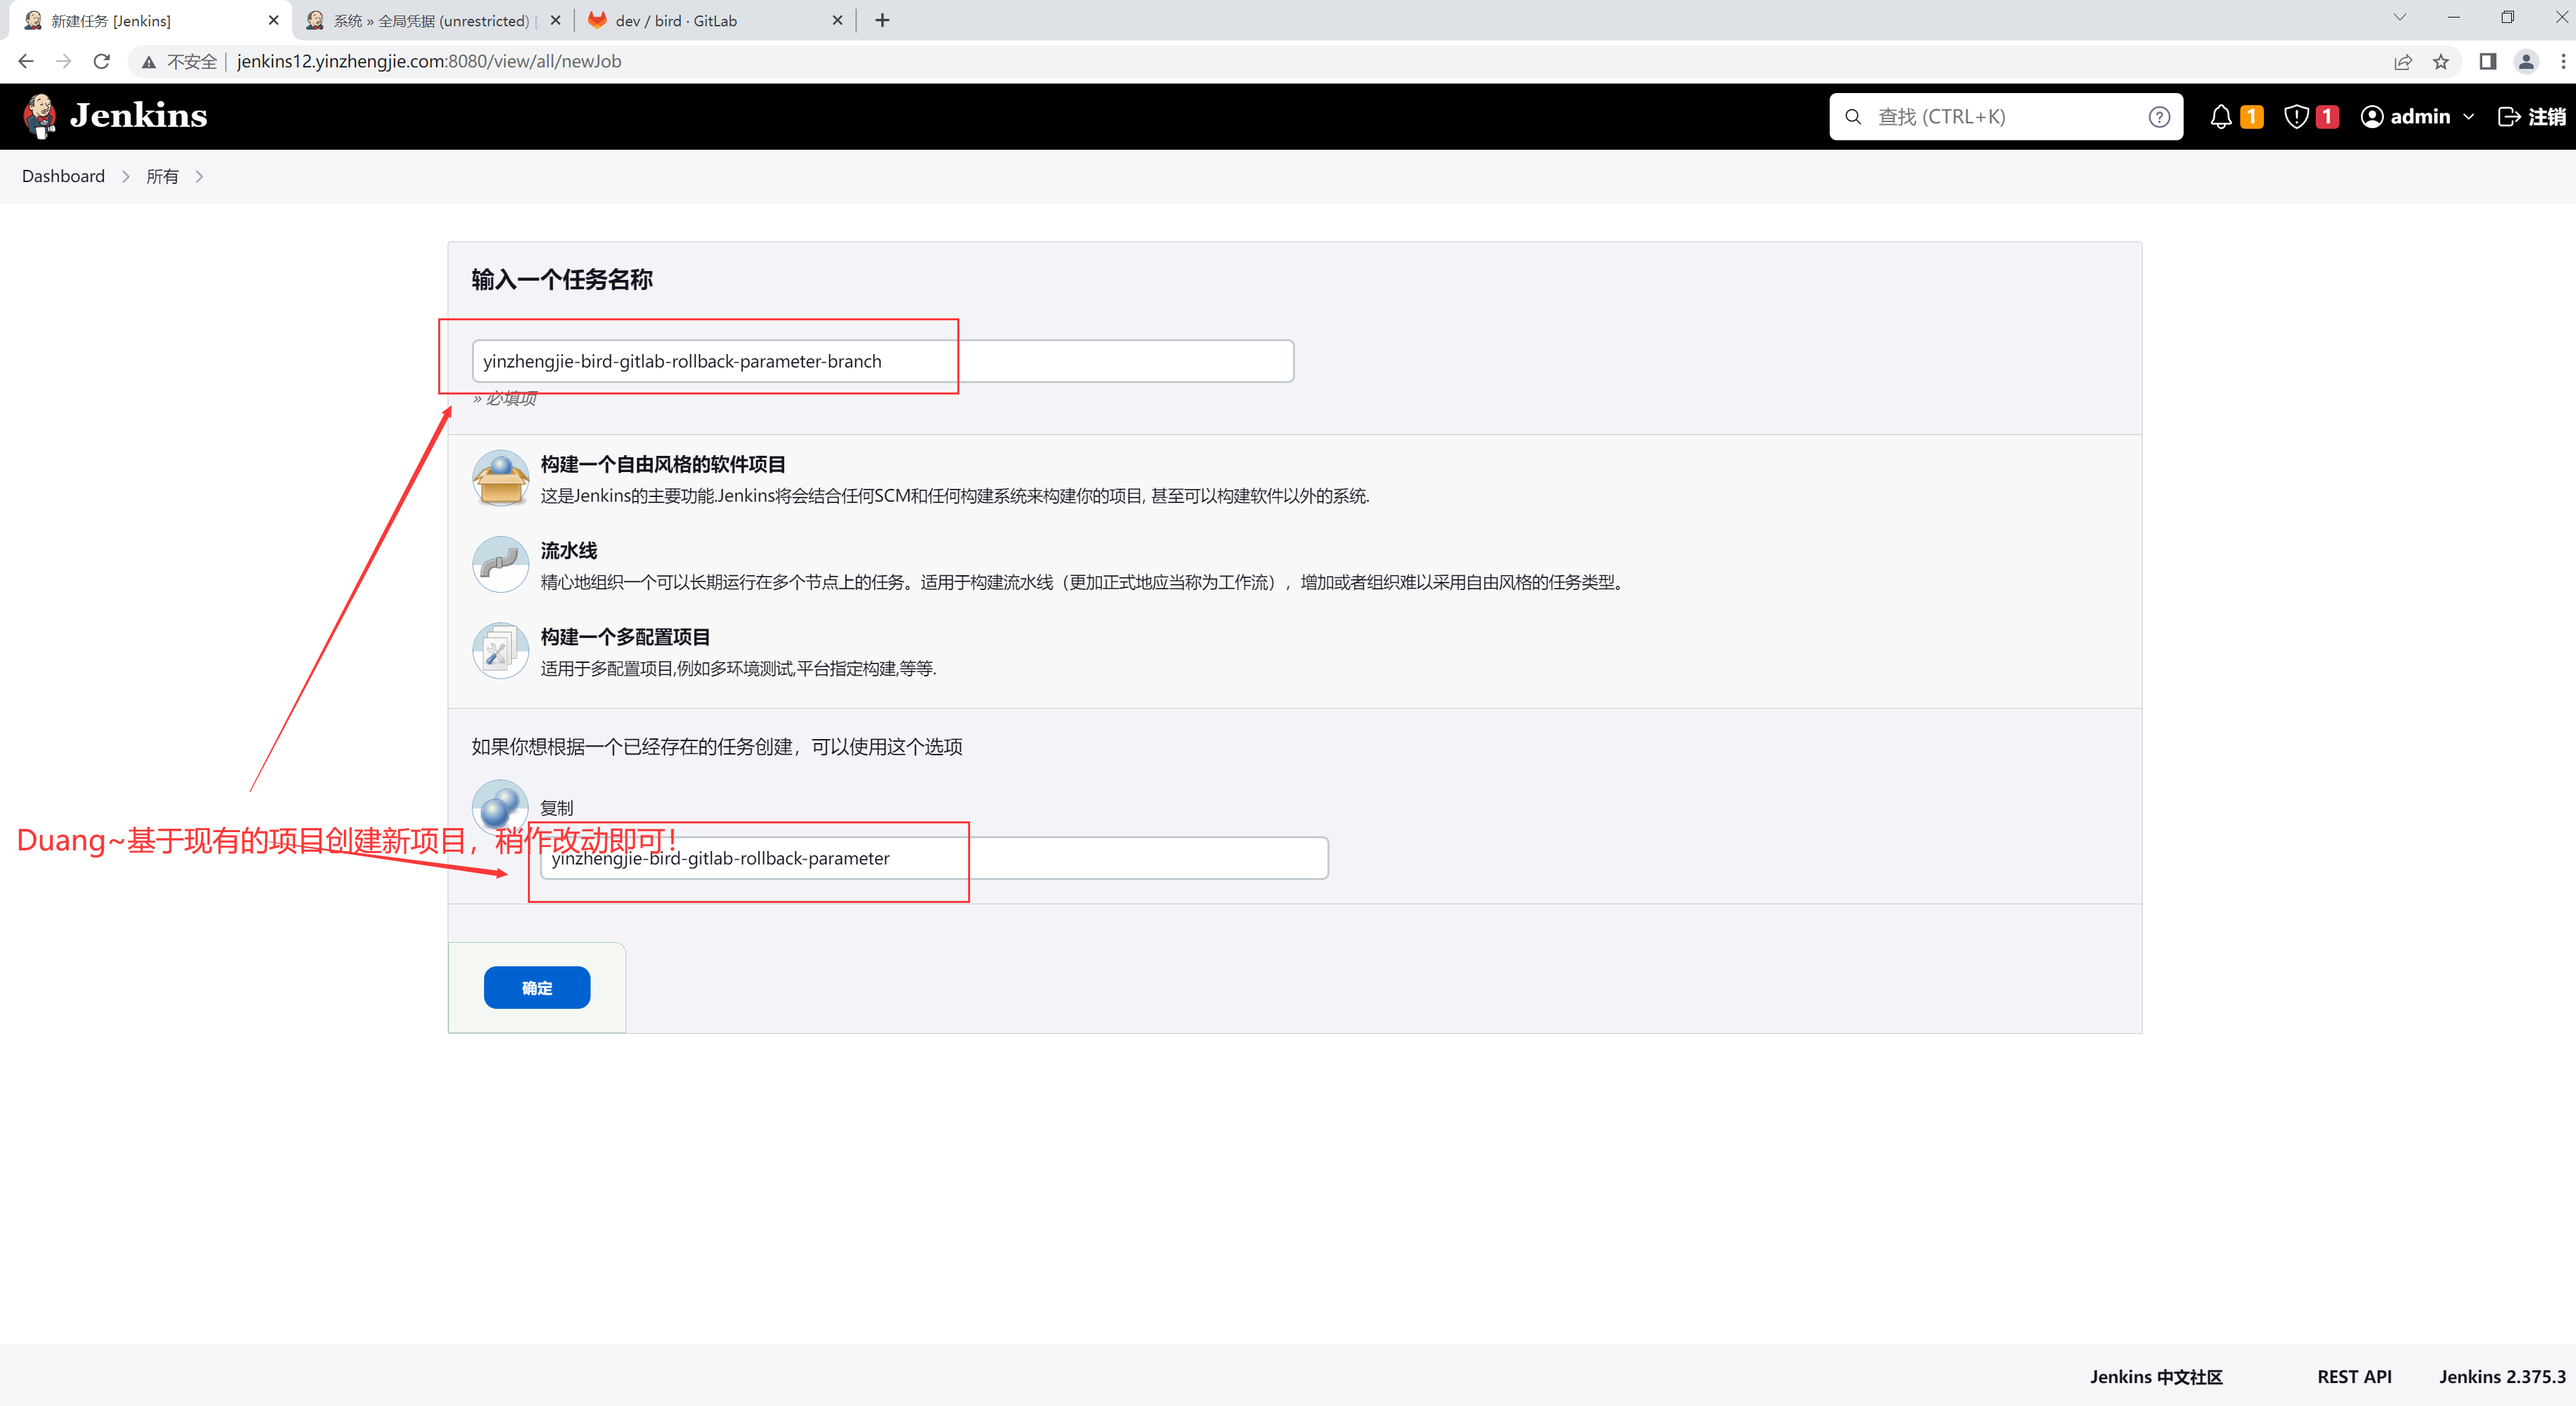Reload the page
This screenshot has width=2576, height=1406.
pyautogui.click(x=101, y=62)
